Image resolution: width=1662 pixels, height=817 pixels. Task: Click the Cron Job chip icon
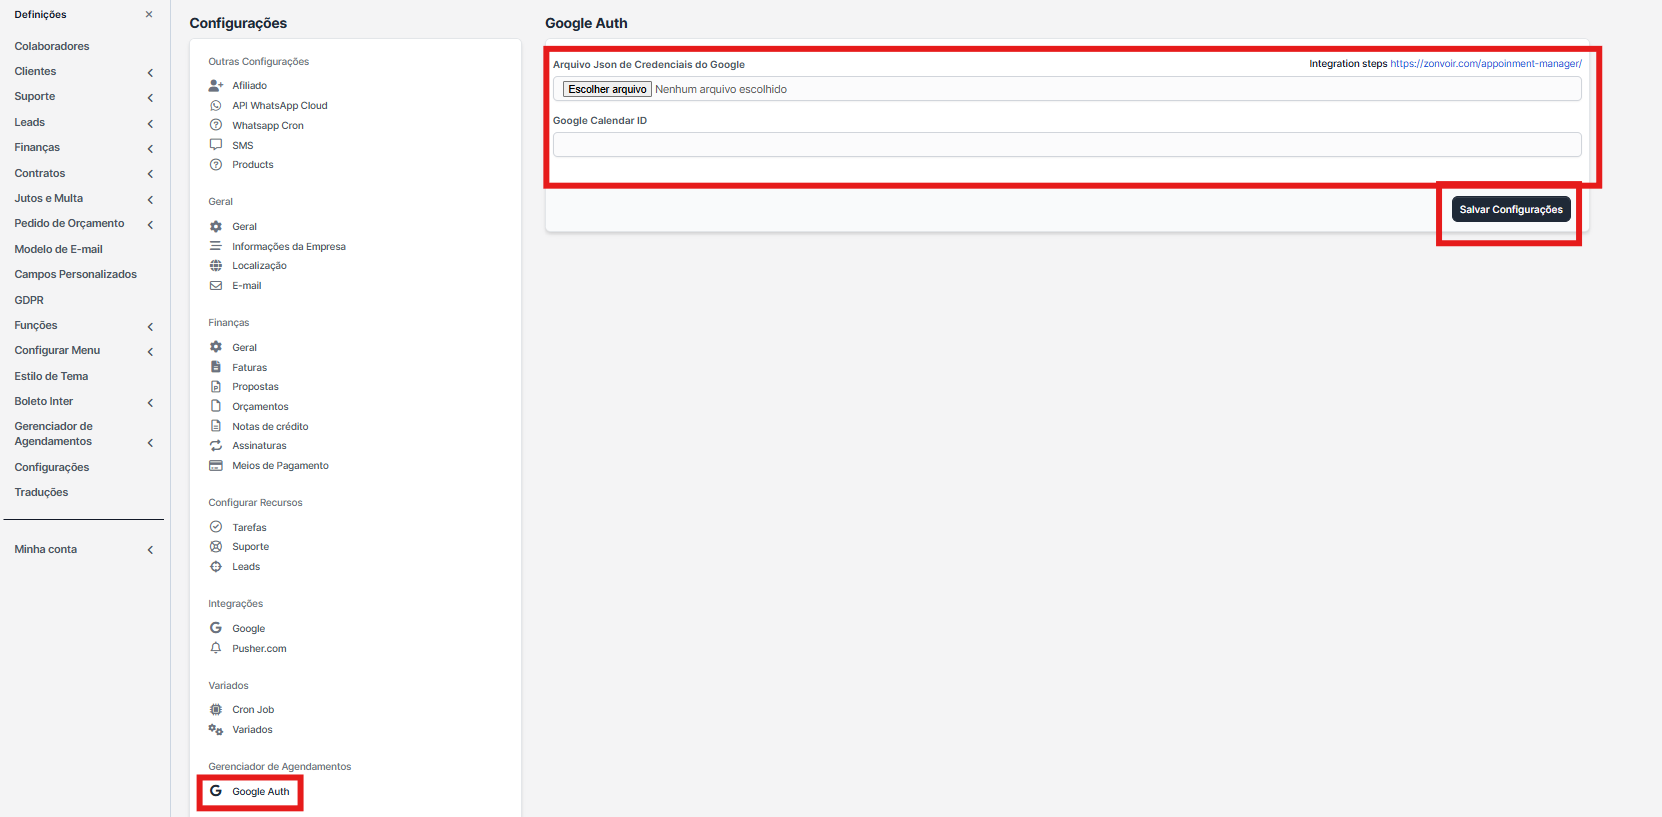pyautogui.click(x=215, y=710)
